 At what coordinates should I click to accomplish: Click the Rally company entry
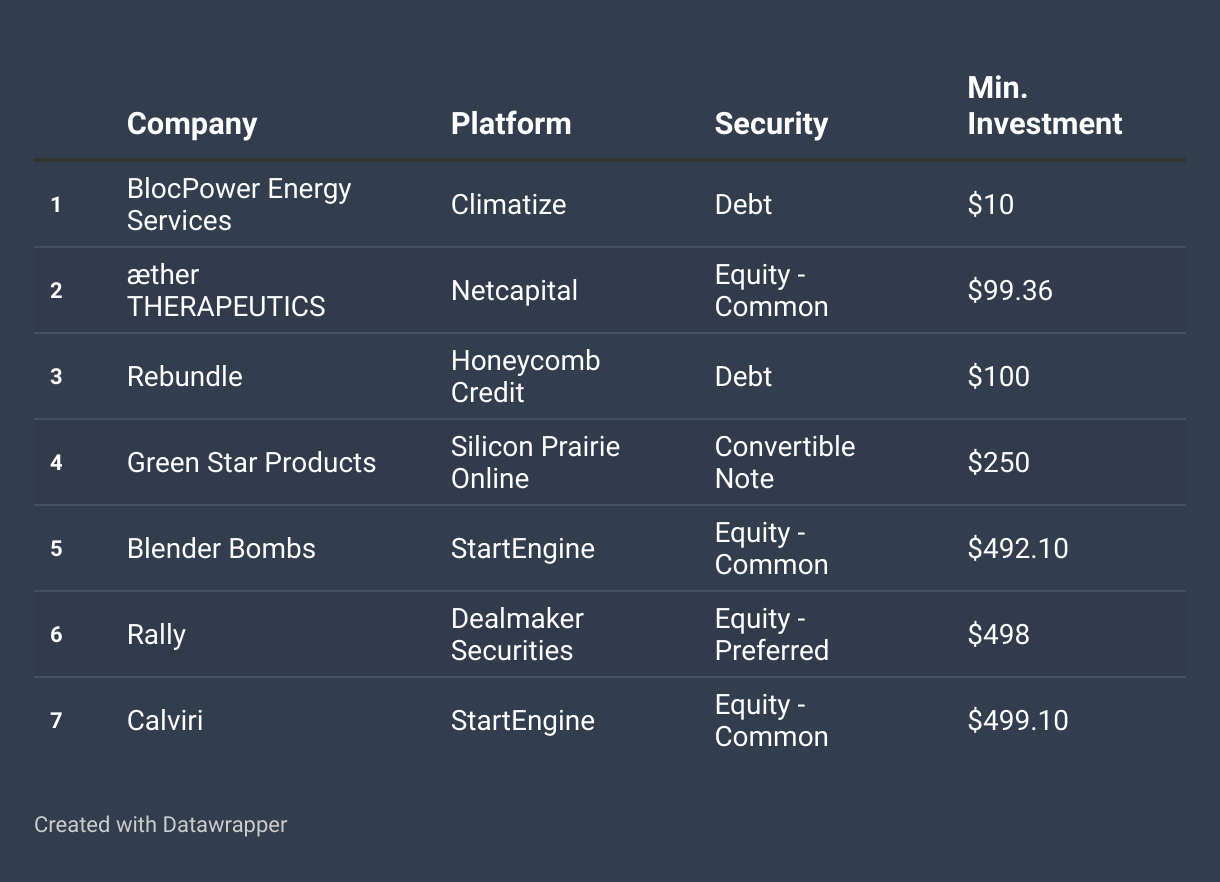(x=156, y=634)
